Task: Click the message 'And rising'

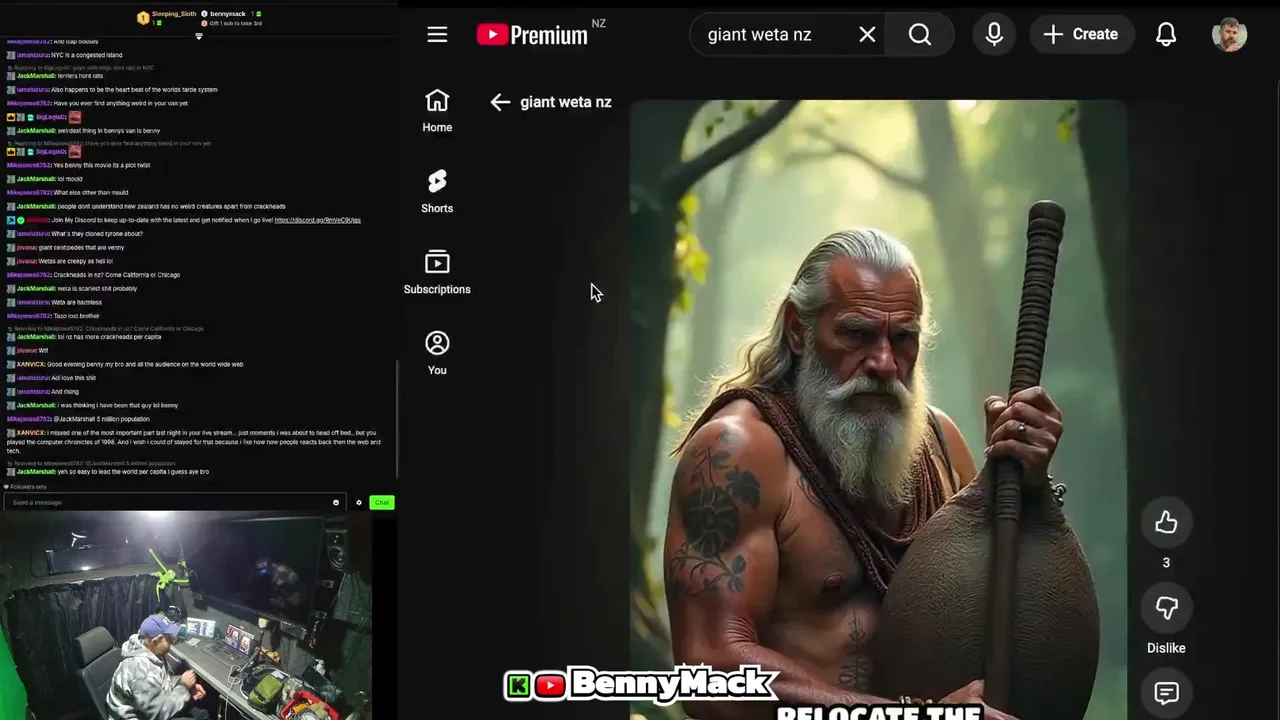Action: [65, 392]
